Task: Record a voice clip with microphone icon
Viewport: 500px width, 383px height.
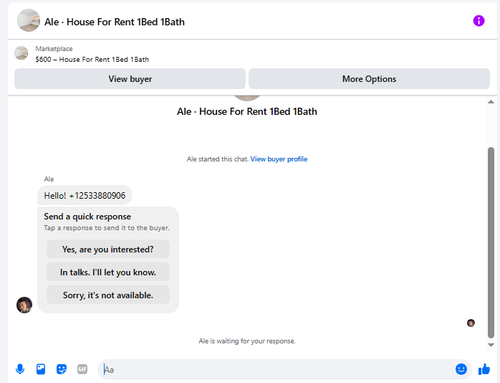Action: coord(20,369)
